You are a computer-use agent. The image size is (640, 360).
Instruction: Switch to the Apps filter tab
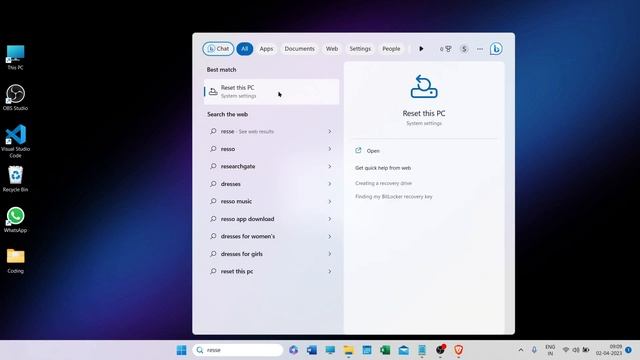pos(266,49)
